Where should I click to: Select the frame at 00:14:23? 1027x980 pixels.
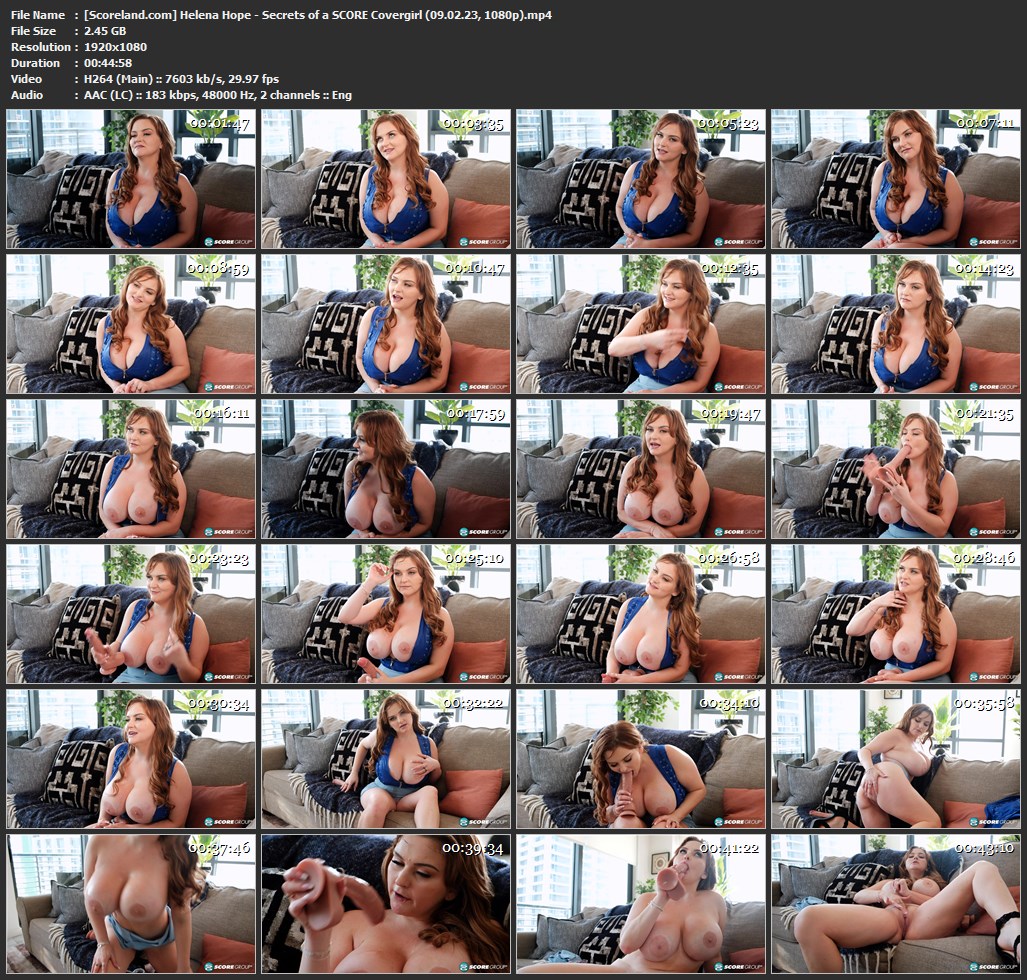pos(896,324)
